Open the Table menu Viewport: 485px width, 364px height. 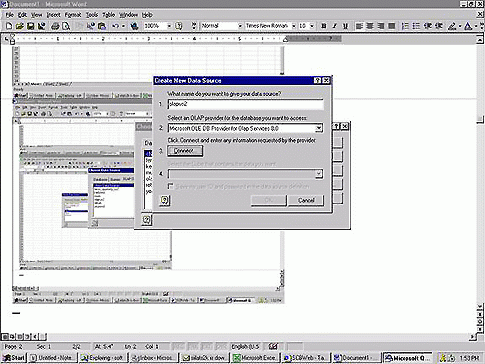click(108, 15)
